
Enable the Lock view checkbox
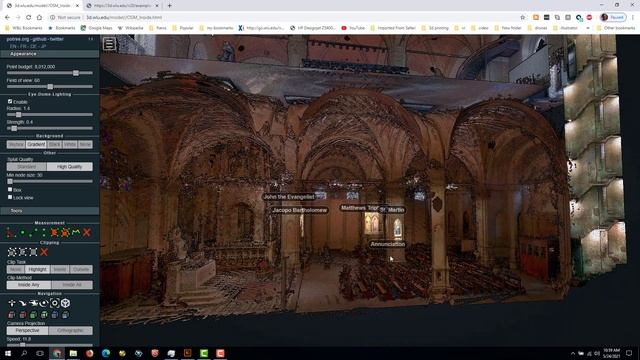pyautogui.click(x=10, y=197)
